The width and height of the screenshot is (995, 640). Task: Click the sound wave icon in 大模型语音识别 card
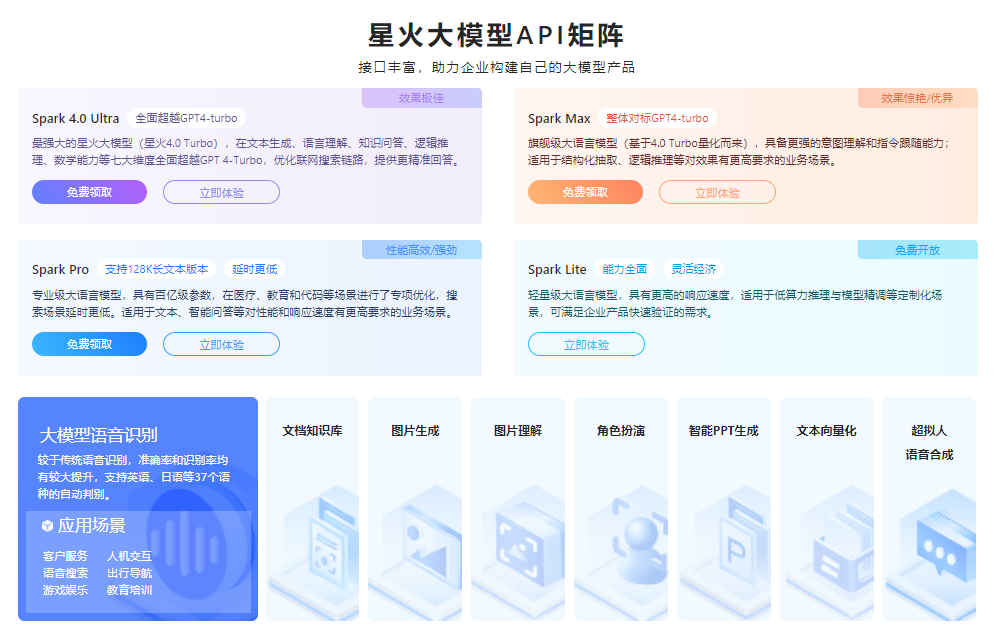187,546
